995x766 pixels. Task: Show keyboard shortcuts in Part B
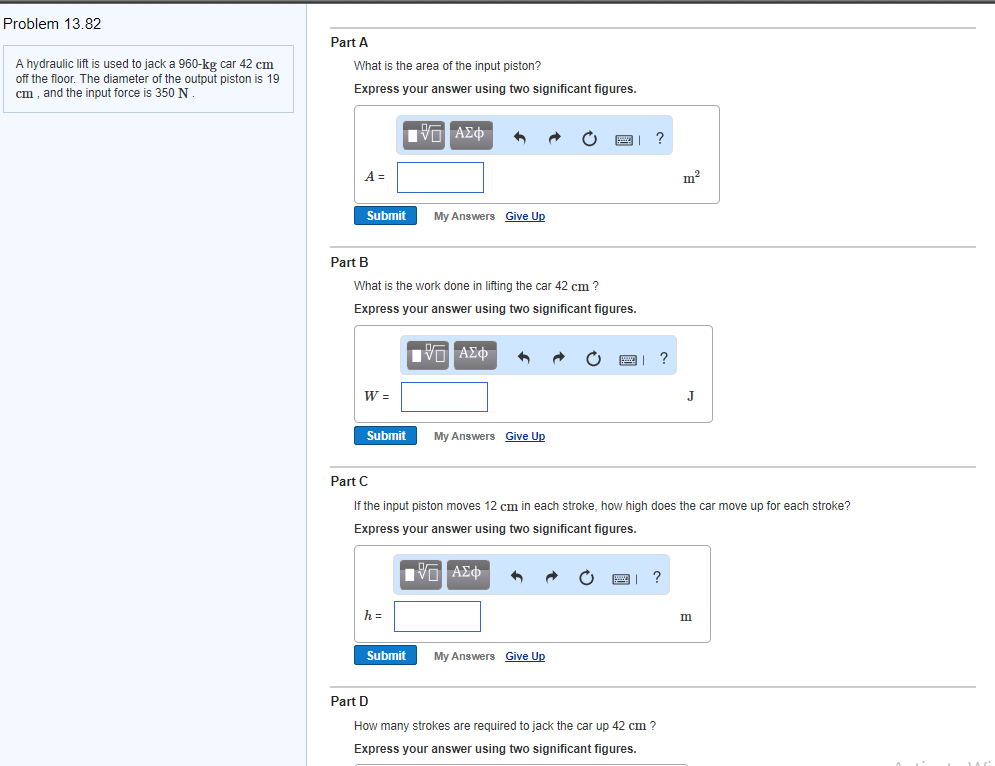point(628,360)
